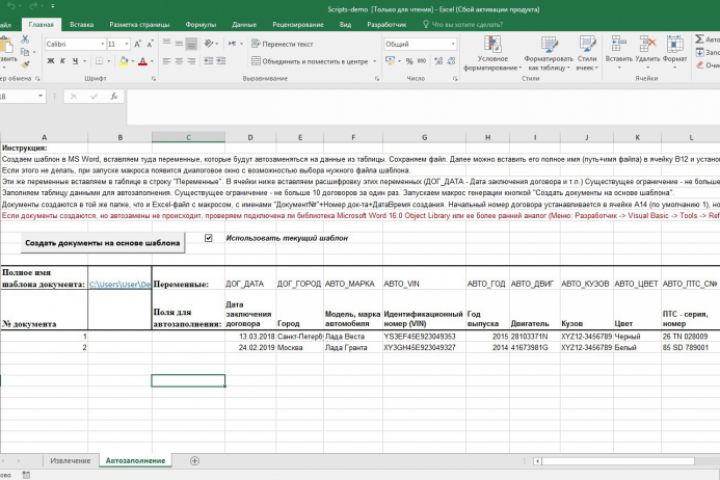Align text to middle of cell
720x480 pixels.
coord(179,43)
